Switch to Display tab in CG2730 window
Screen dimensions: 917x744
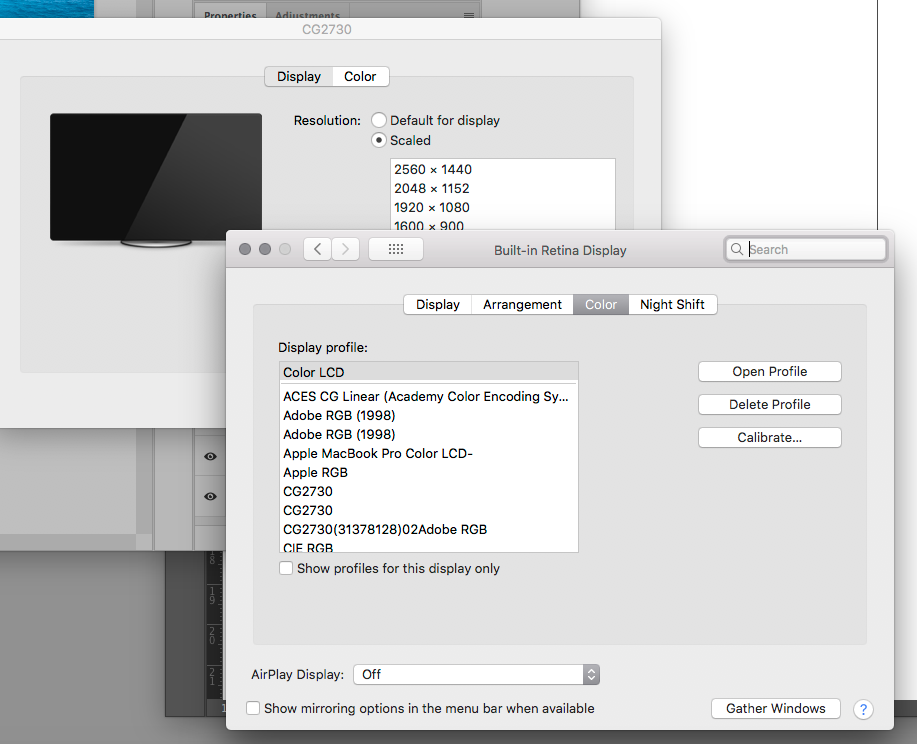point(299,77)
